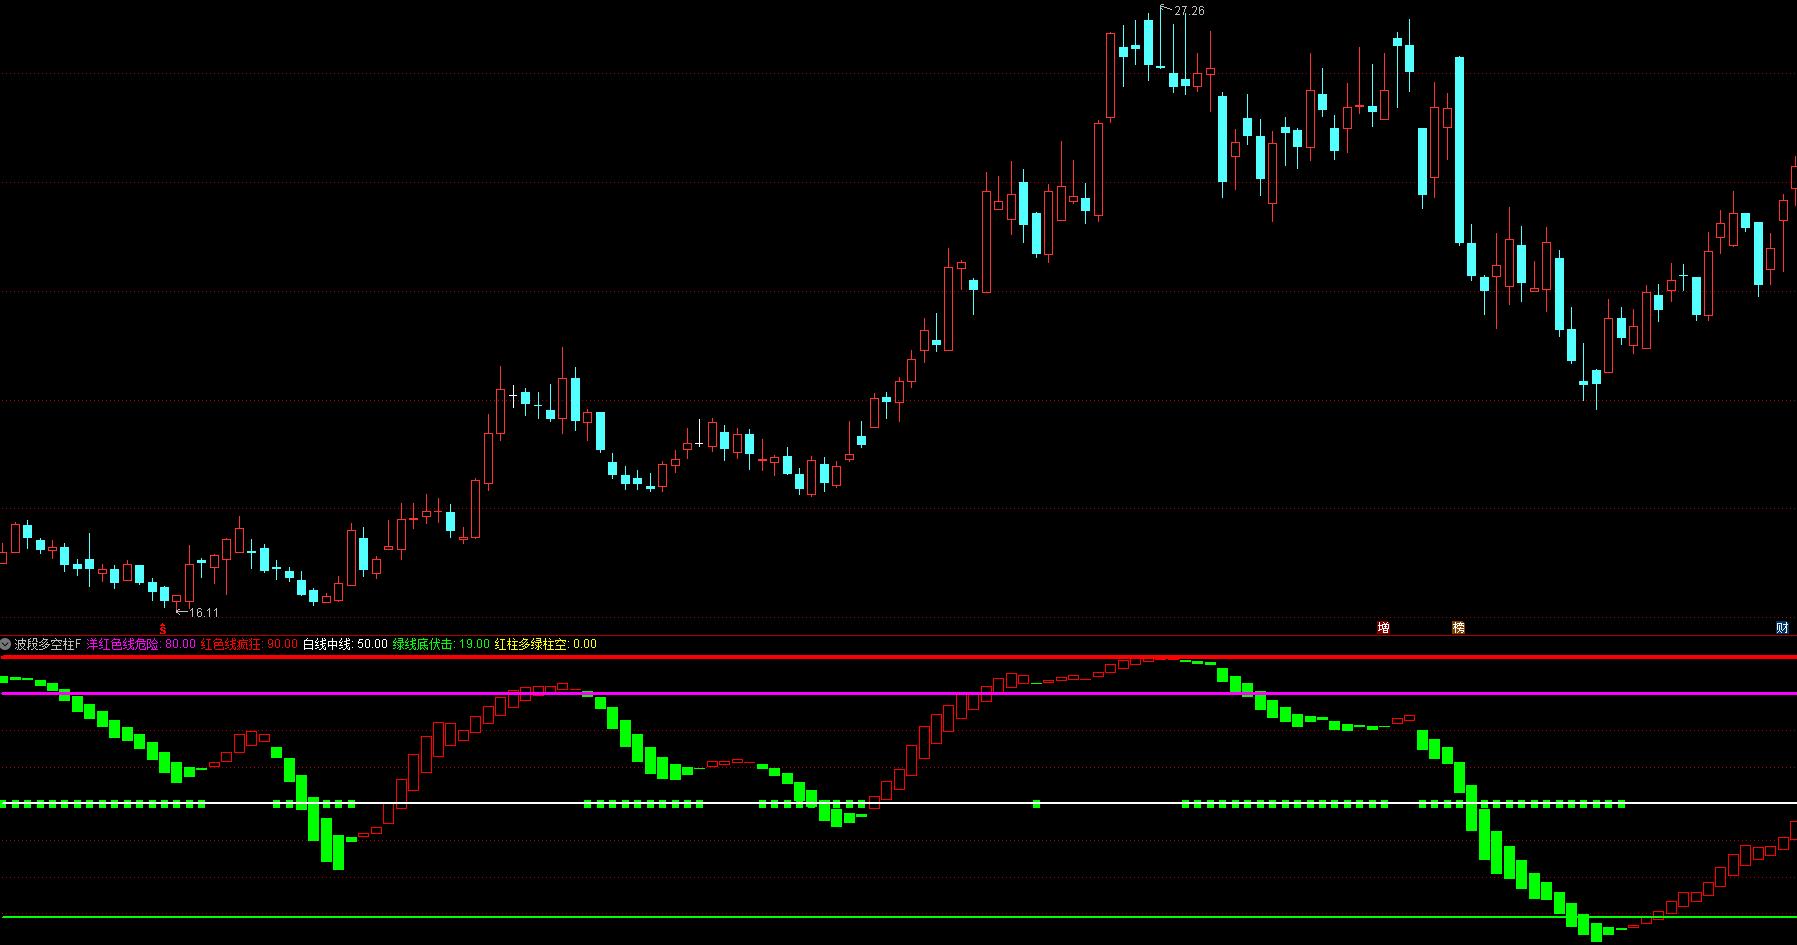Select the 波段多空柱F indicator name
Screen dimensions: 1797x945
(x=47, y=644)
